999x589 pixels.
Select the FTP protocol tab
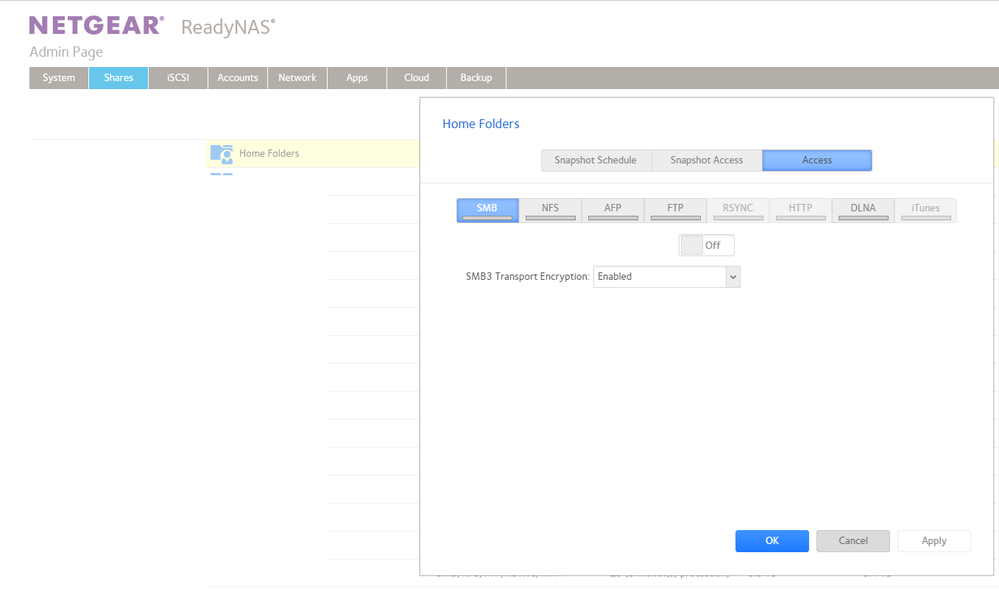tap(676, 209)
